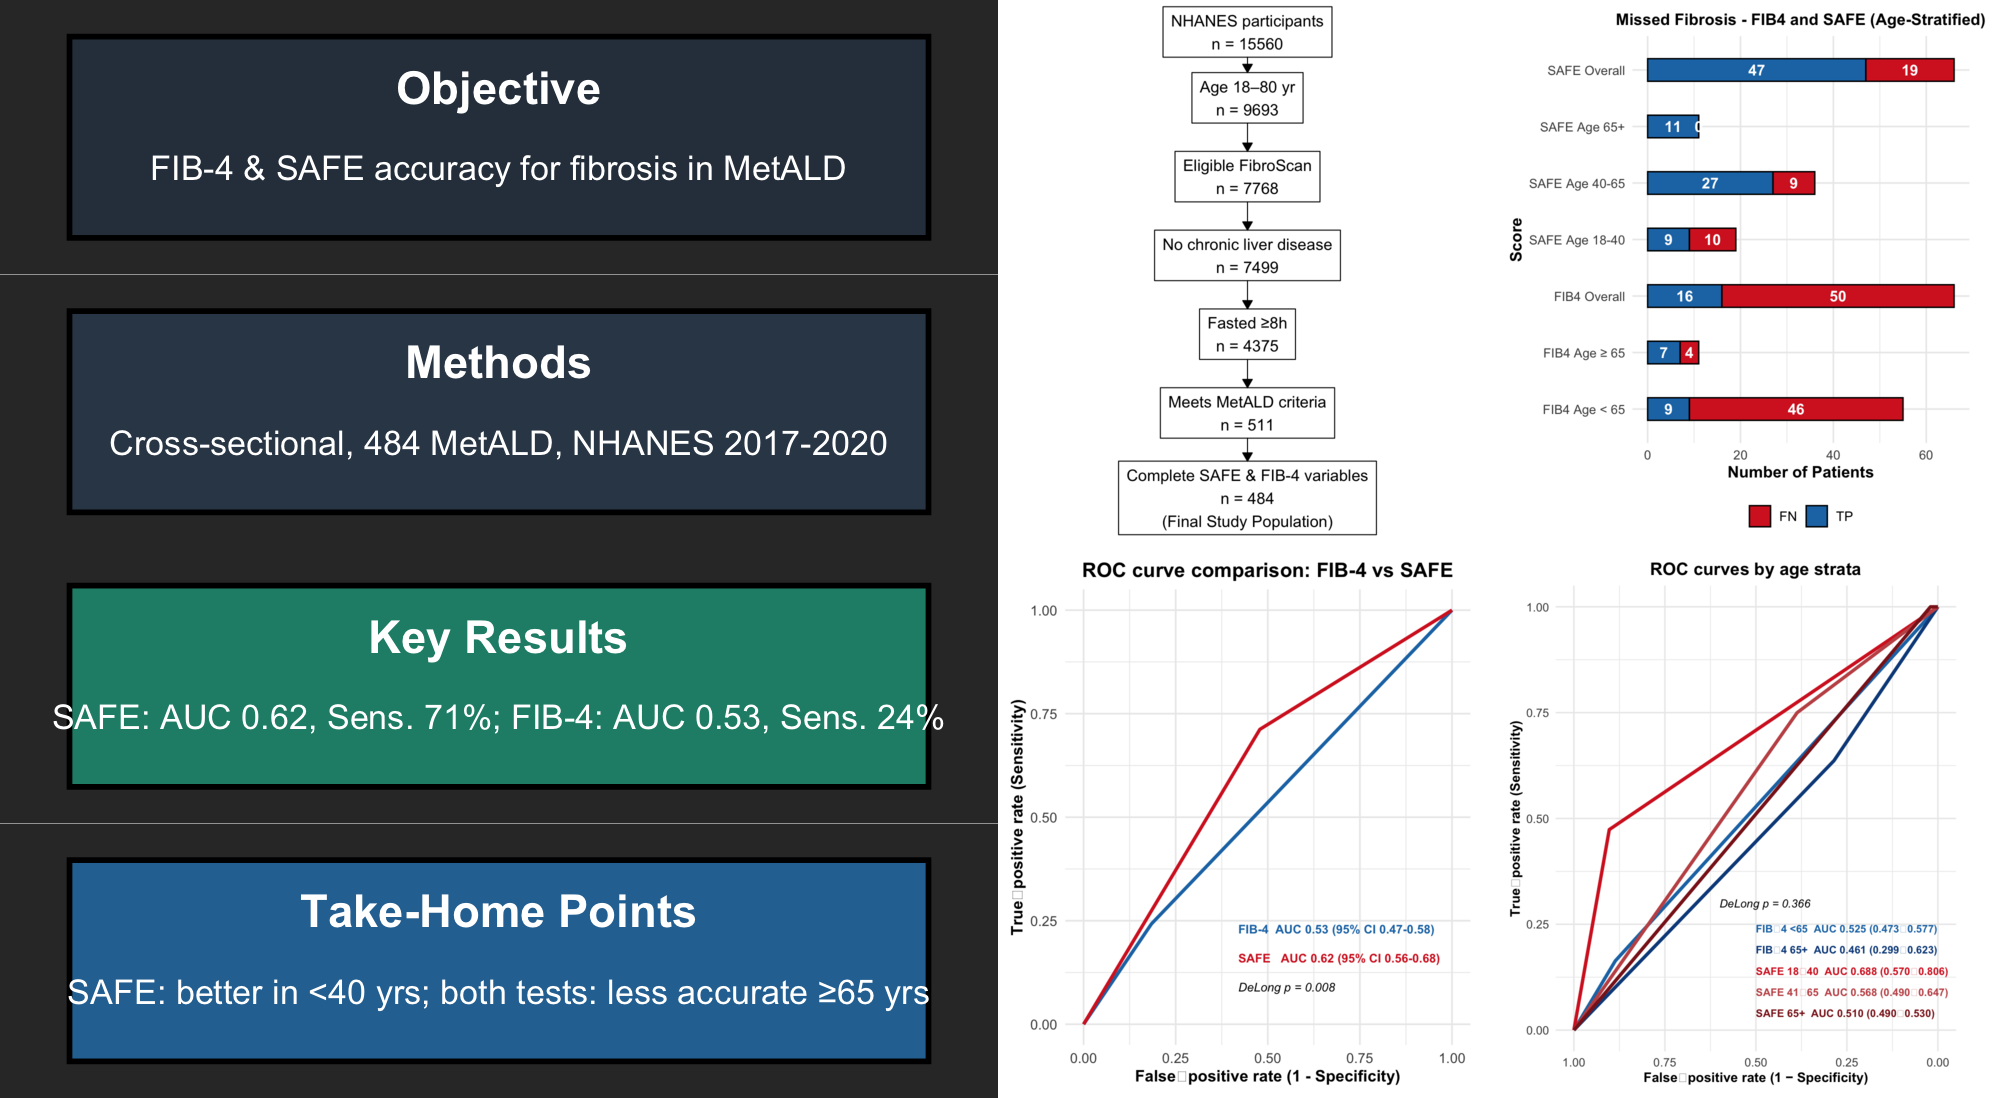The height and width of the screenshot is (1098, 1996).
Task: Click the blue Take-Home Points panel
Action: click(498, 960)
